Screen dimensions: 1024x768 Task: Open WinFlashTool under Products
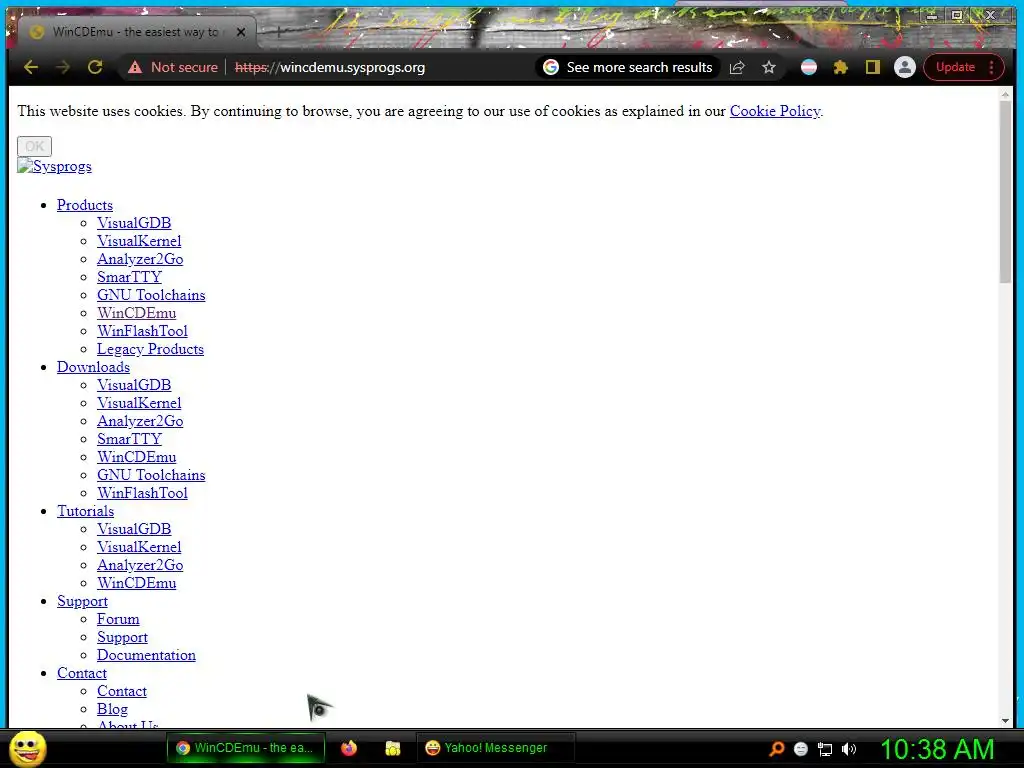[142, 331]
